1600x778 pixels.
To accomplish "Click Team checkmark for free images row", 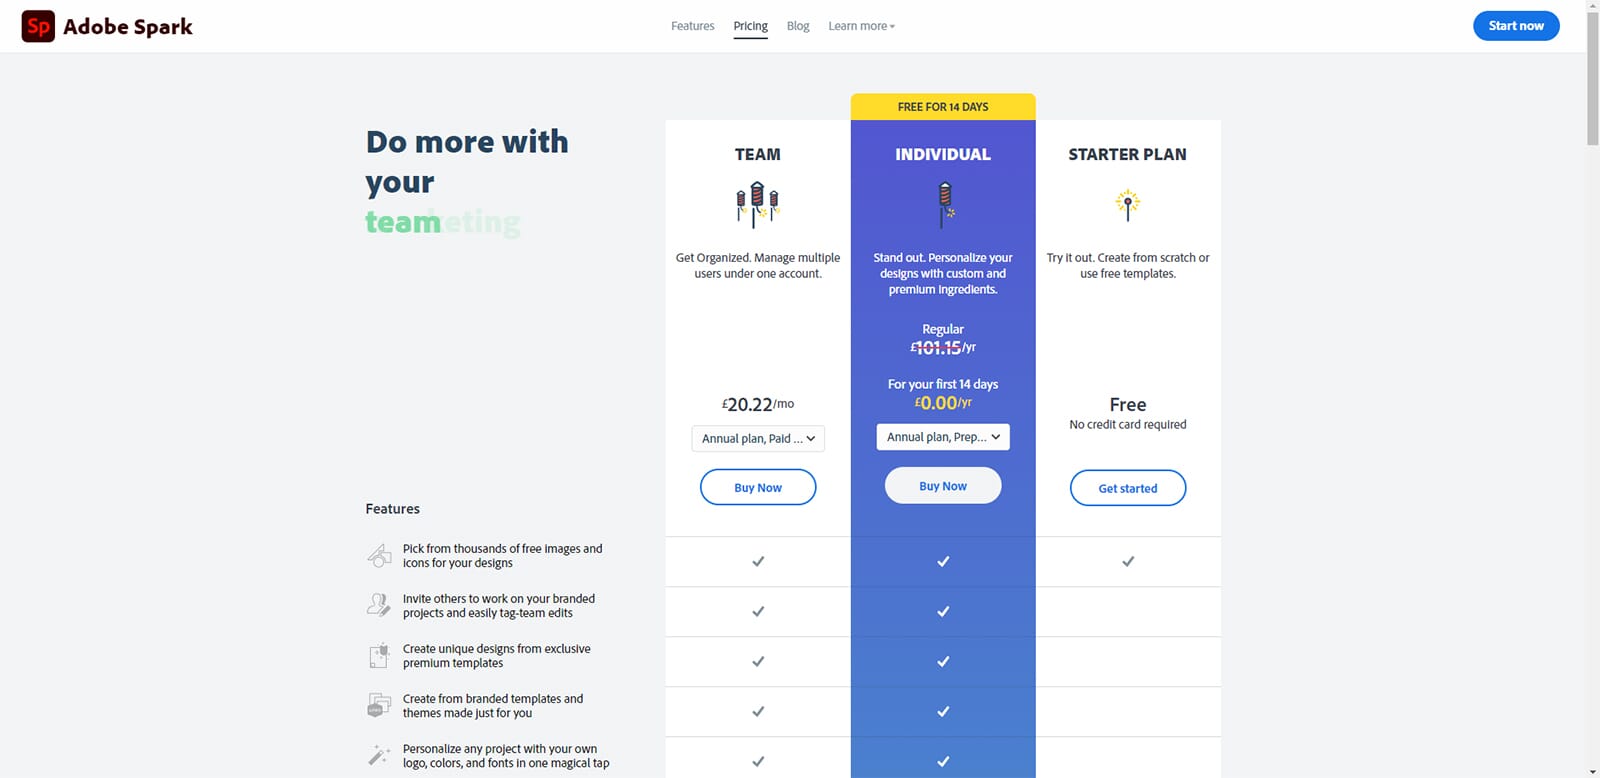I will click(x=758, y=561).
